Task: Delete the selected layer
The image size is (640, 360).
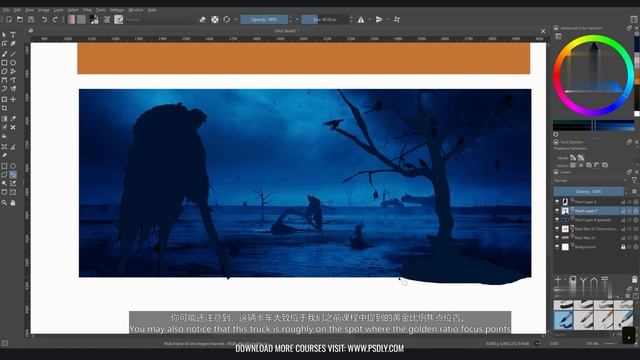Action: (634, 280)
